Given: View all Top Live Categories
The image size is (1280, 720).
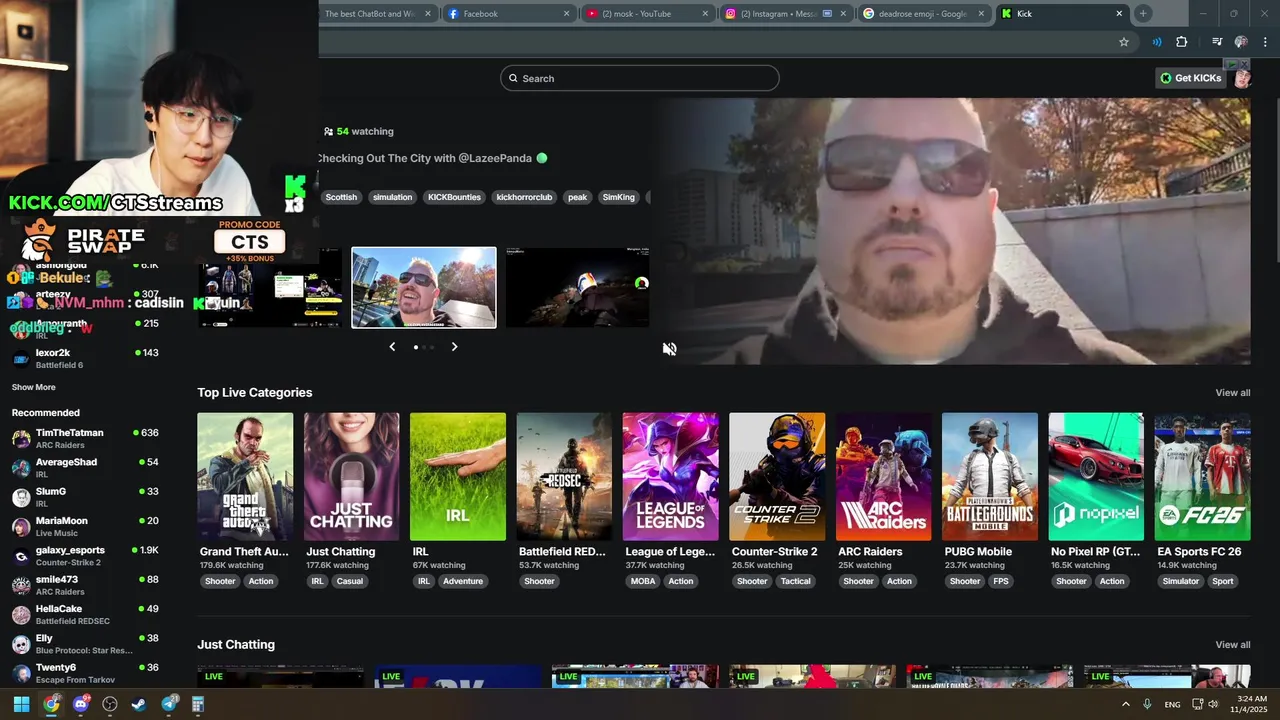Looking at the screenshot, I should tap(1232, 393).
